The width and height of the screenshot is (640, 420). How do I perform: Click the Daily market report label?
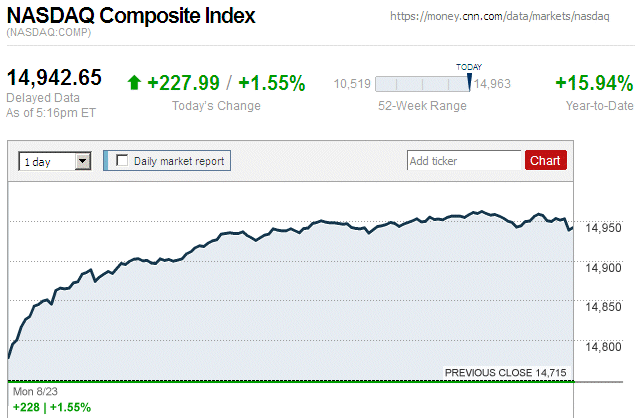[179, 160]
